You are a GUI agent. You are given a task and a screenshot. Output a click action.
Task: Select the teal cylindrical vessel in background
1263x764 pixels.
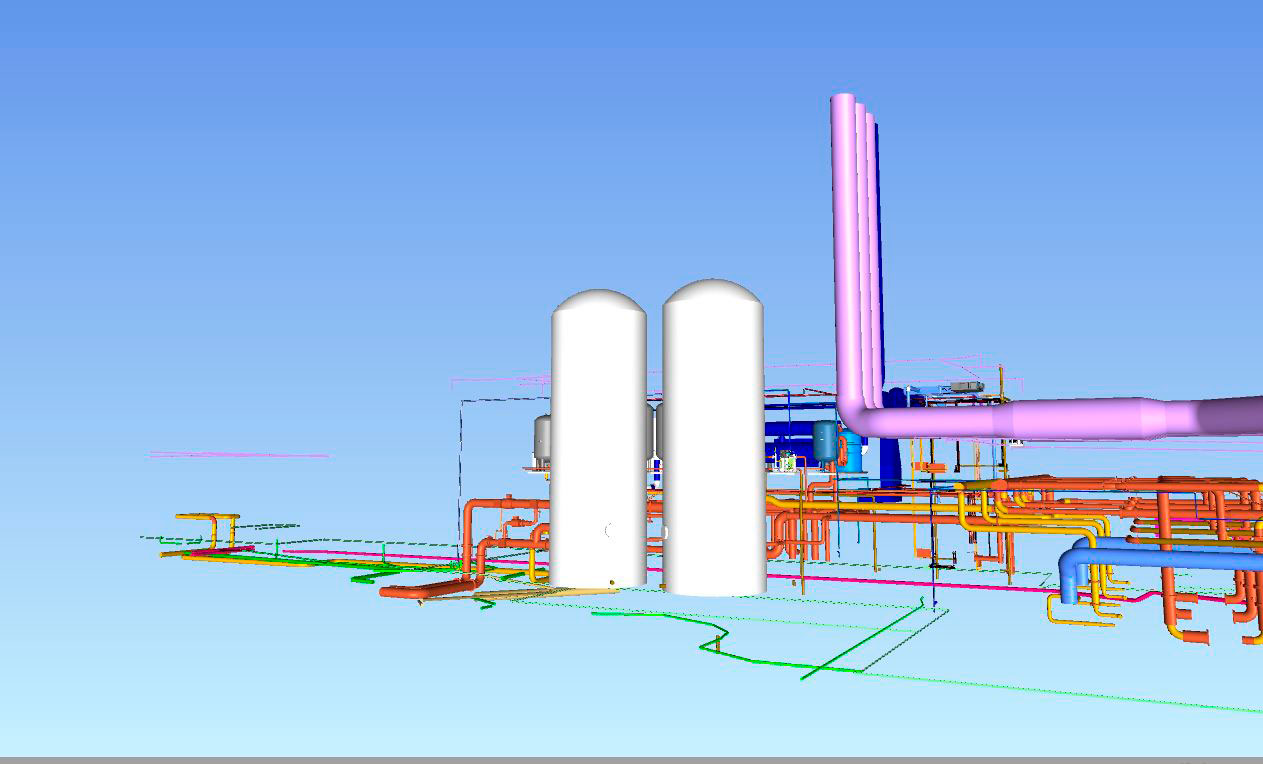pyautogui.click(x=825, y=440)
